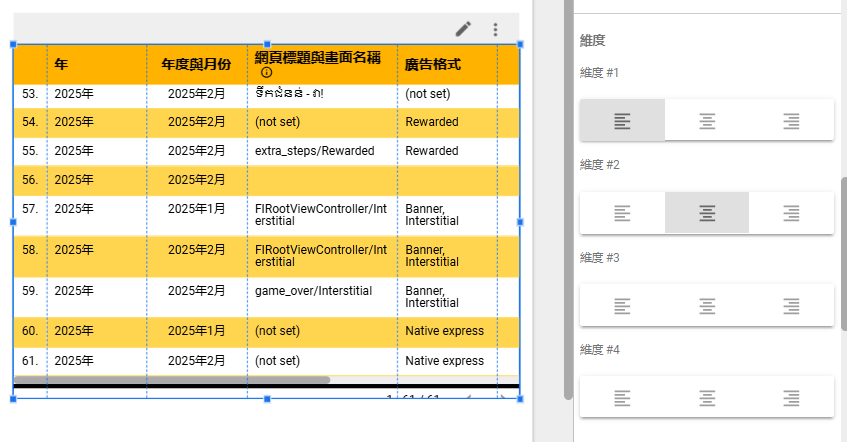Enable left alignment for 維度 #3
The height and width of the screenshot is (442, 847).
click(622, 306)
